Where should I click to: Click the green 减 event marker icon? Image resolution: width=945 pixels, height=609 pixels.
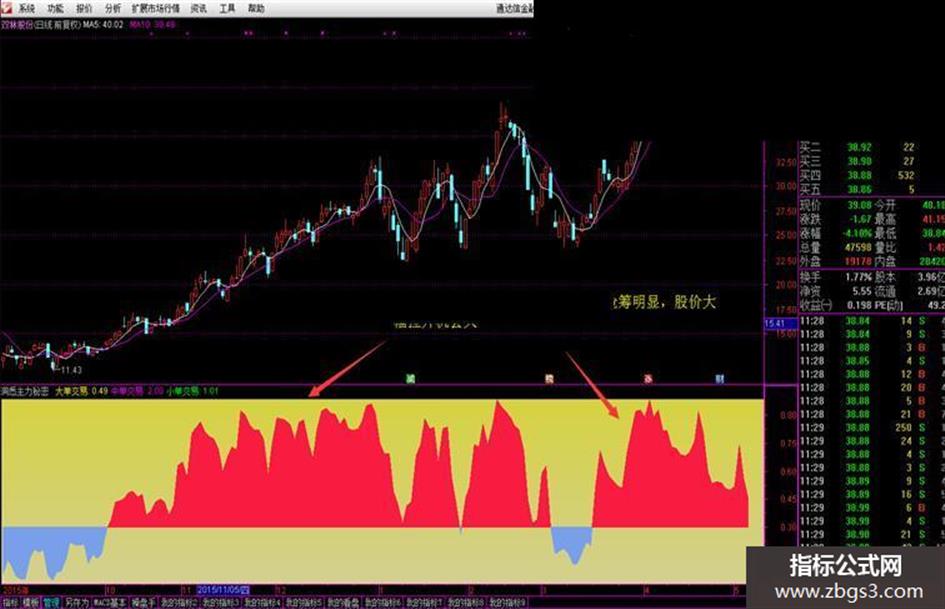point(410,379)
